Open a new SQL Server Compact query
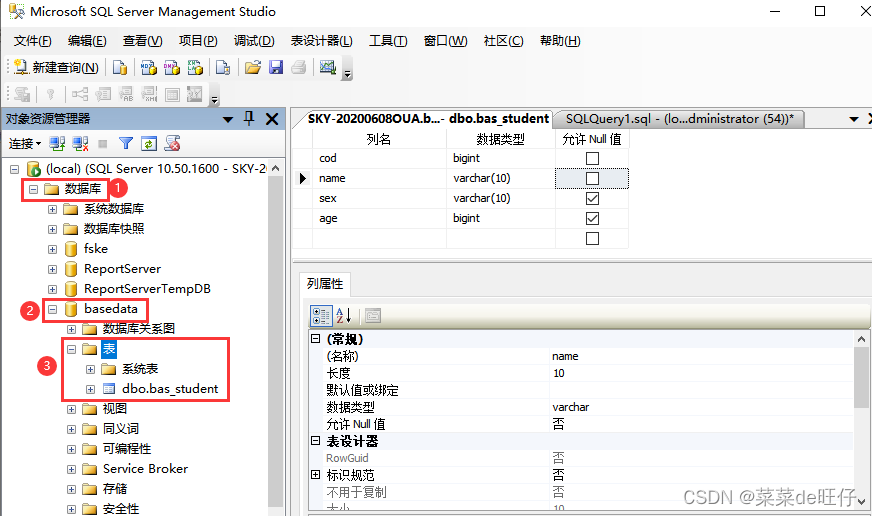The image size is (872, 516). [x=223, y=68]
